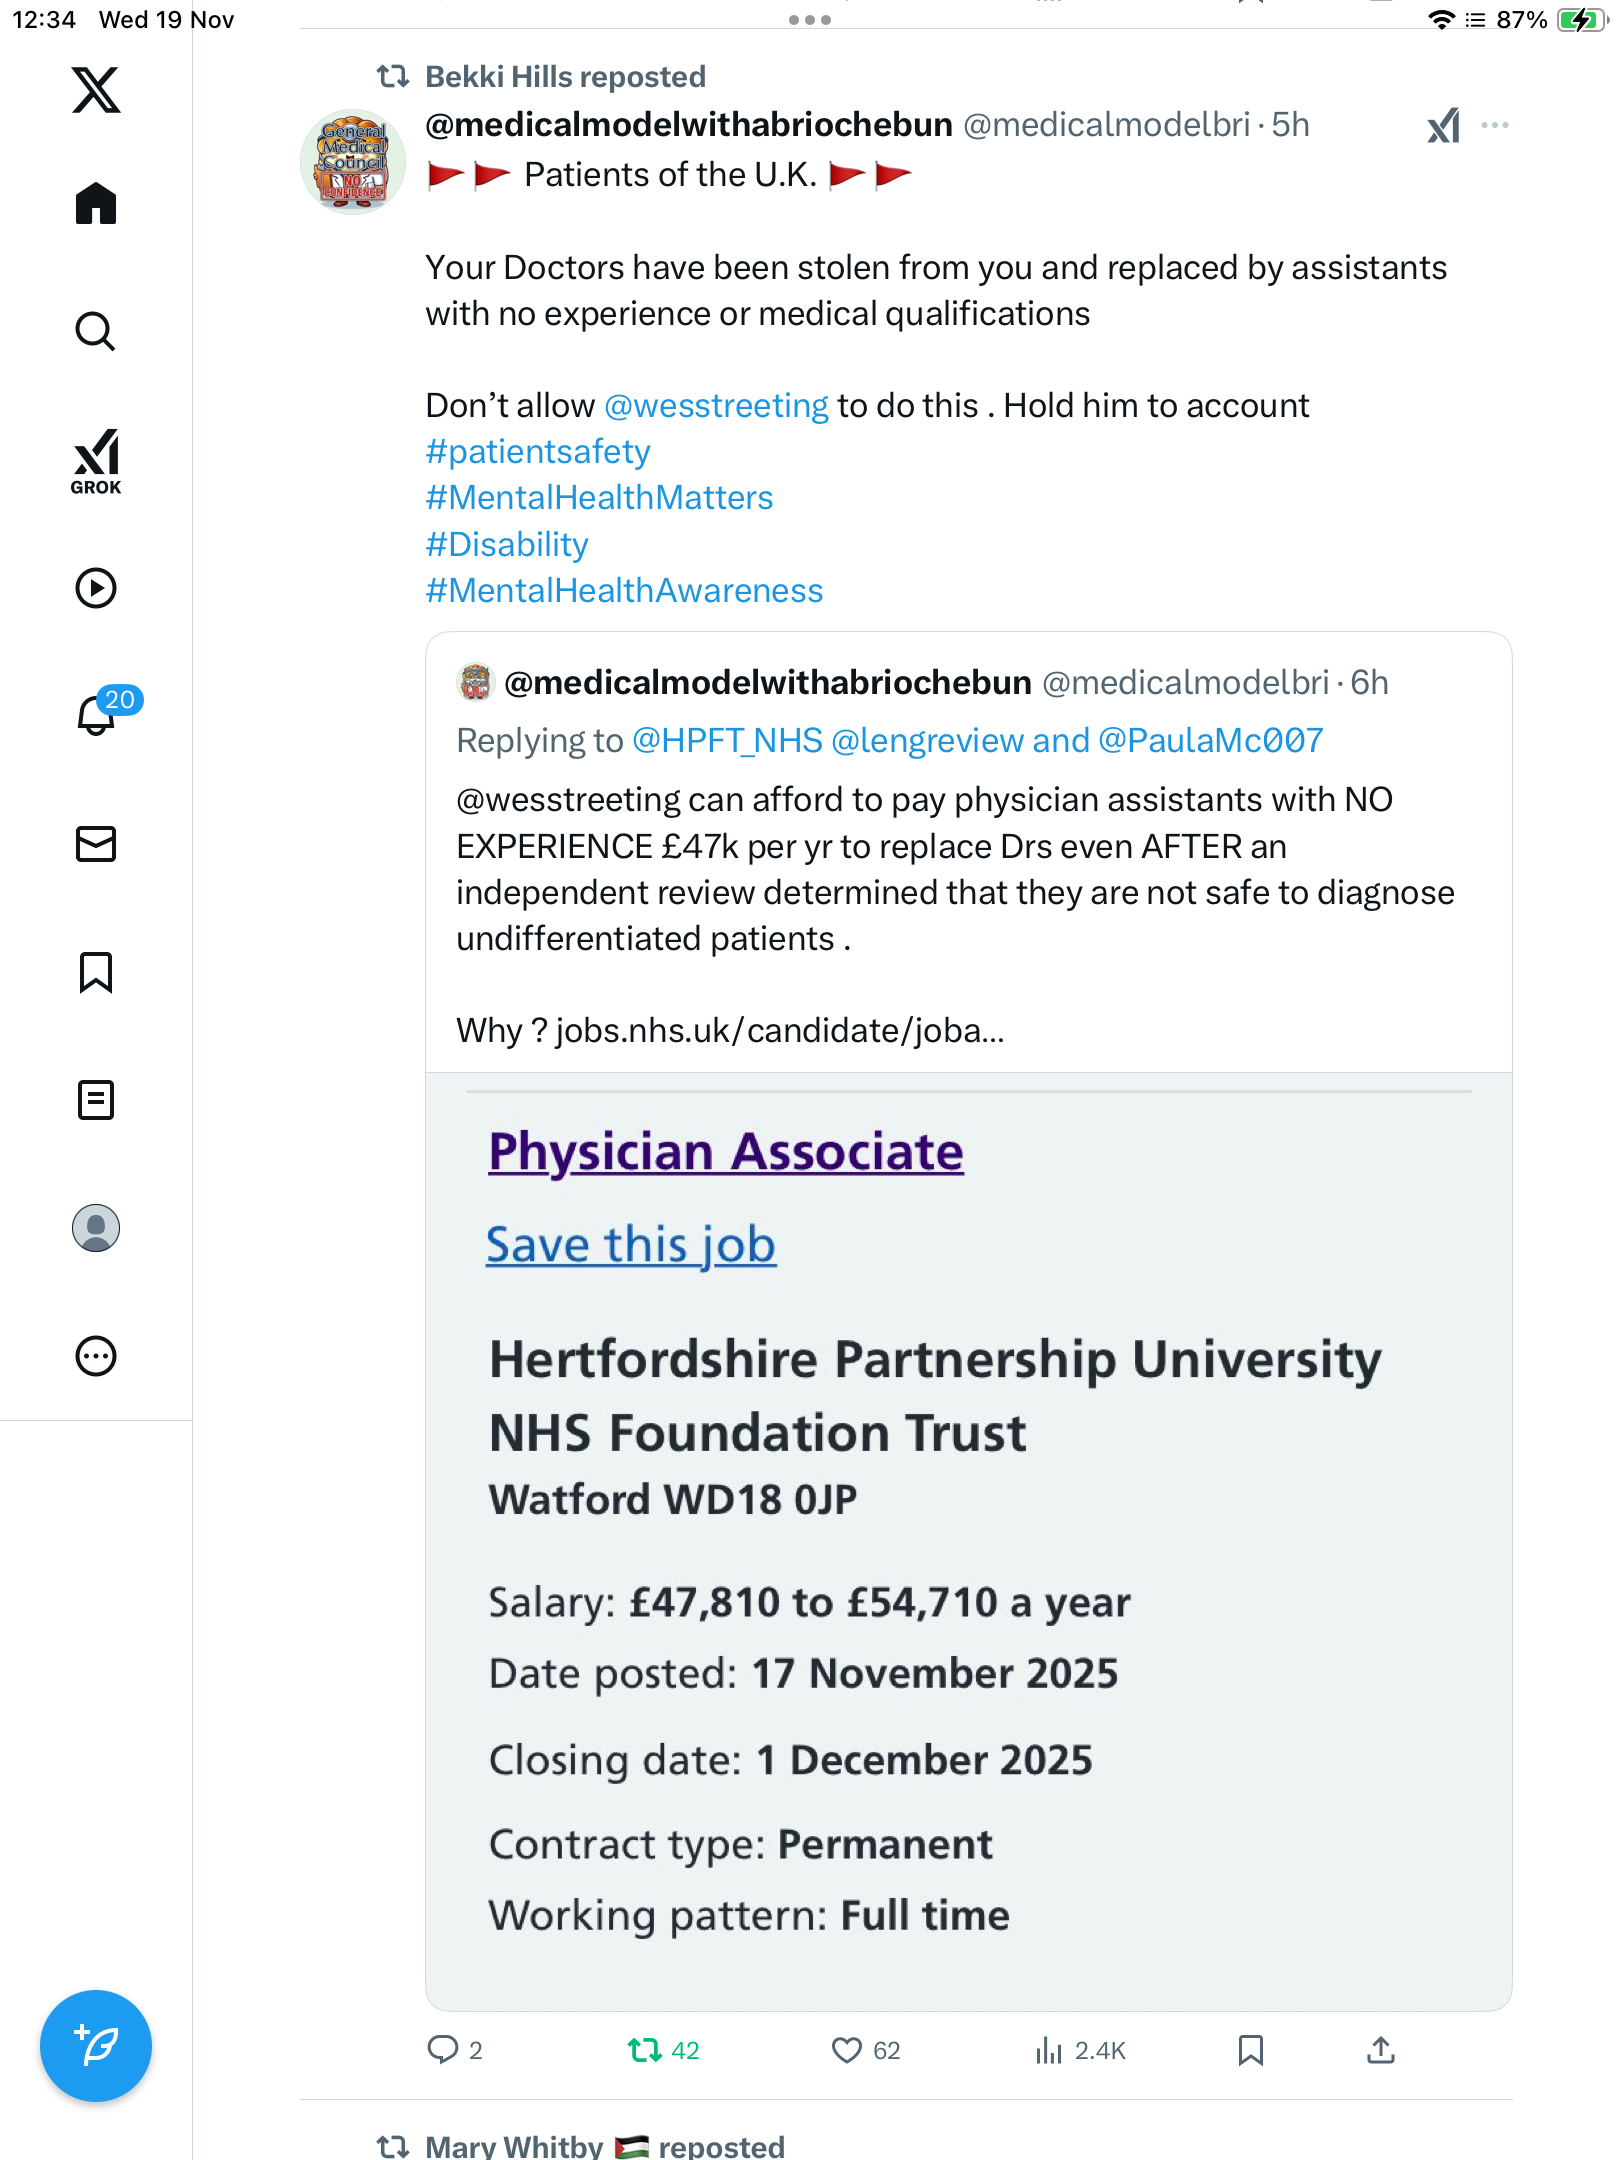Screen dimensions: 1620x2160
Task: Open the video play tab icon
Action: 96,588
